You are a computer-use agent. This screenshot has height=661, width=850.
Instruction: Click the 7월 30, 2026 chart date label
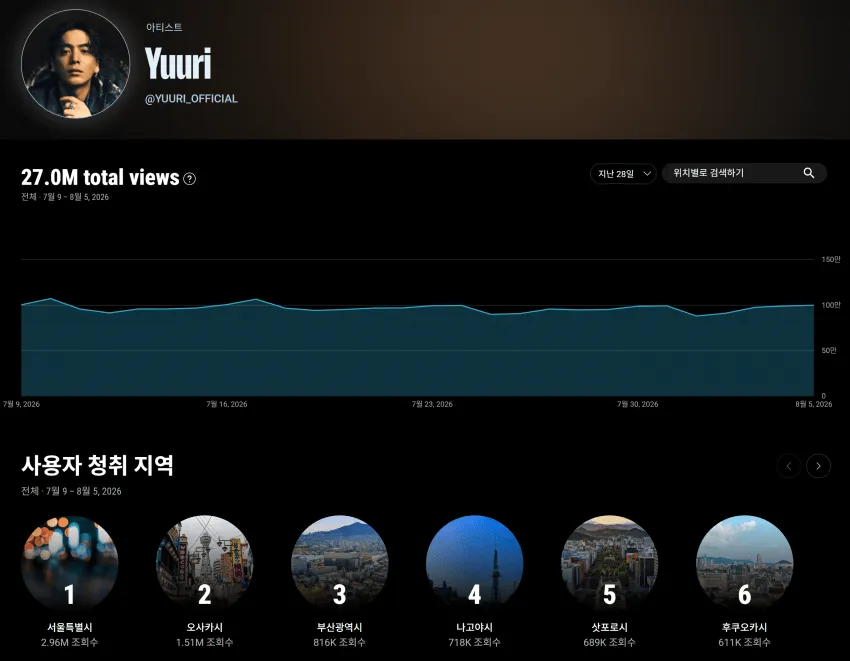[638, 404]
